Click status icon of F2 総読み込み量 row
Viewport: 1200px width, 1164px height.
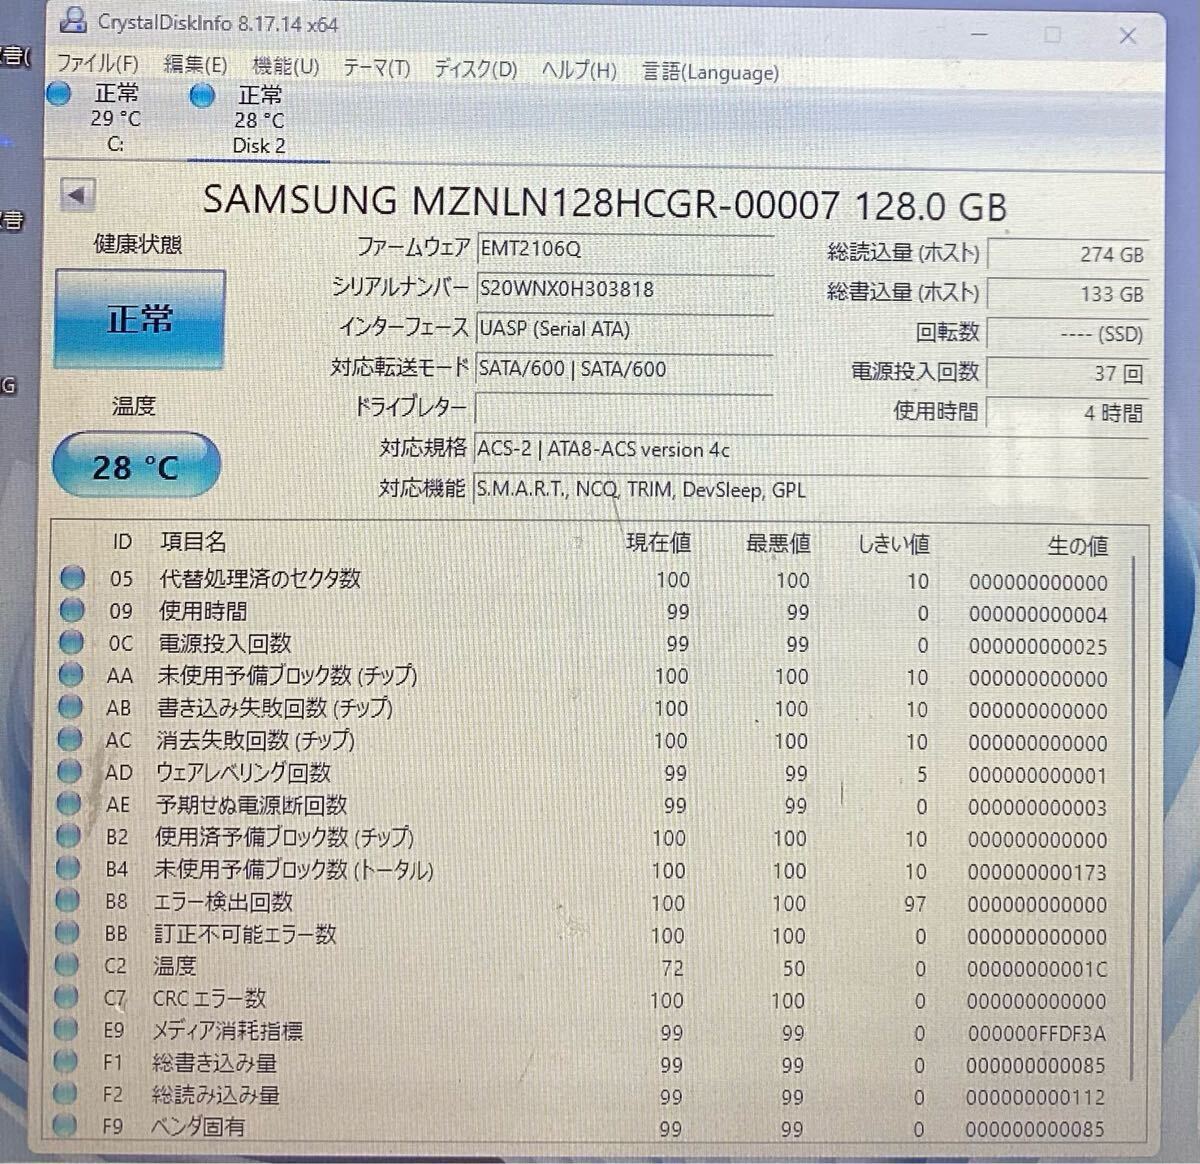pyautogui.click(x=65, y=1093)
